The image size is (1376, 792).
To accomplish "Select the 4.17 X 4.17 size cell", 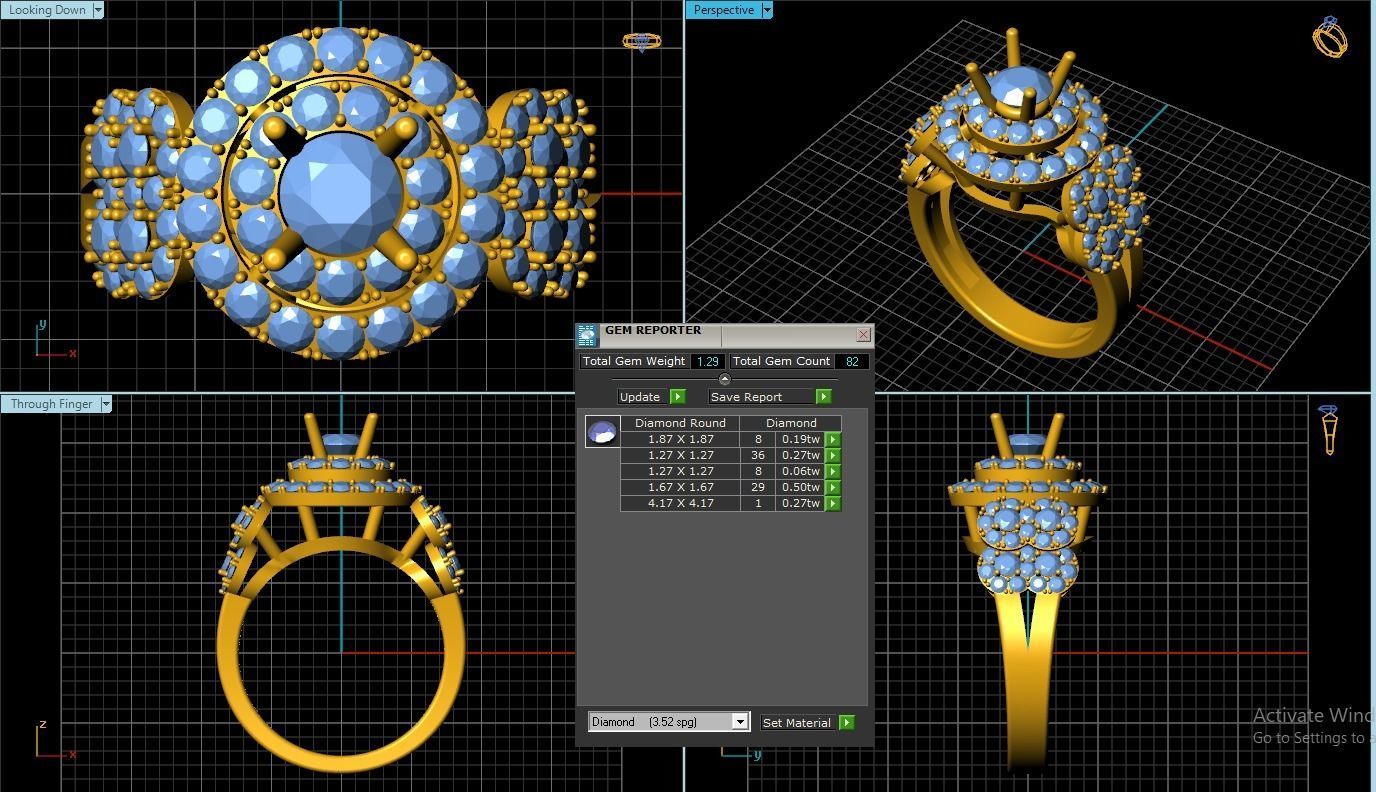I will (680, 503).
